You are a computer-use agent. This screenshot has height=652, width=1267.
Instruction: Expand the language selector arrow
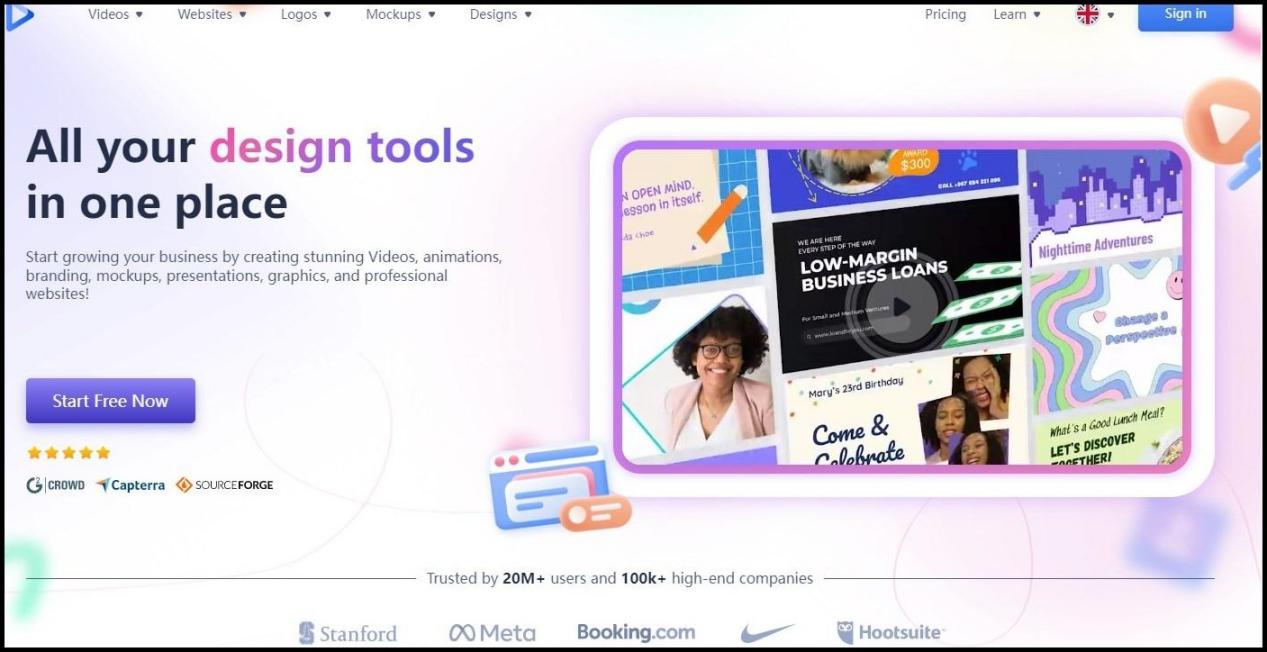pos(1111,15)
